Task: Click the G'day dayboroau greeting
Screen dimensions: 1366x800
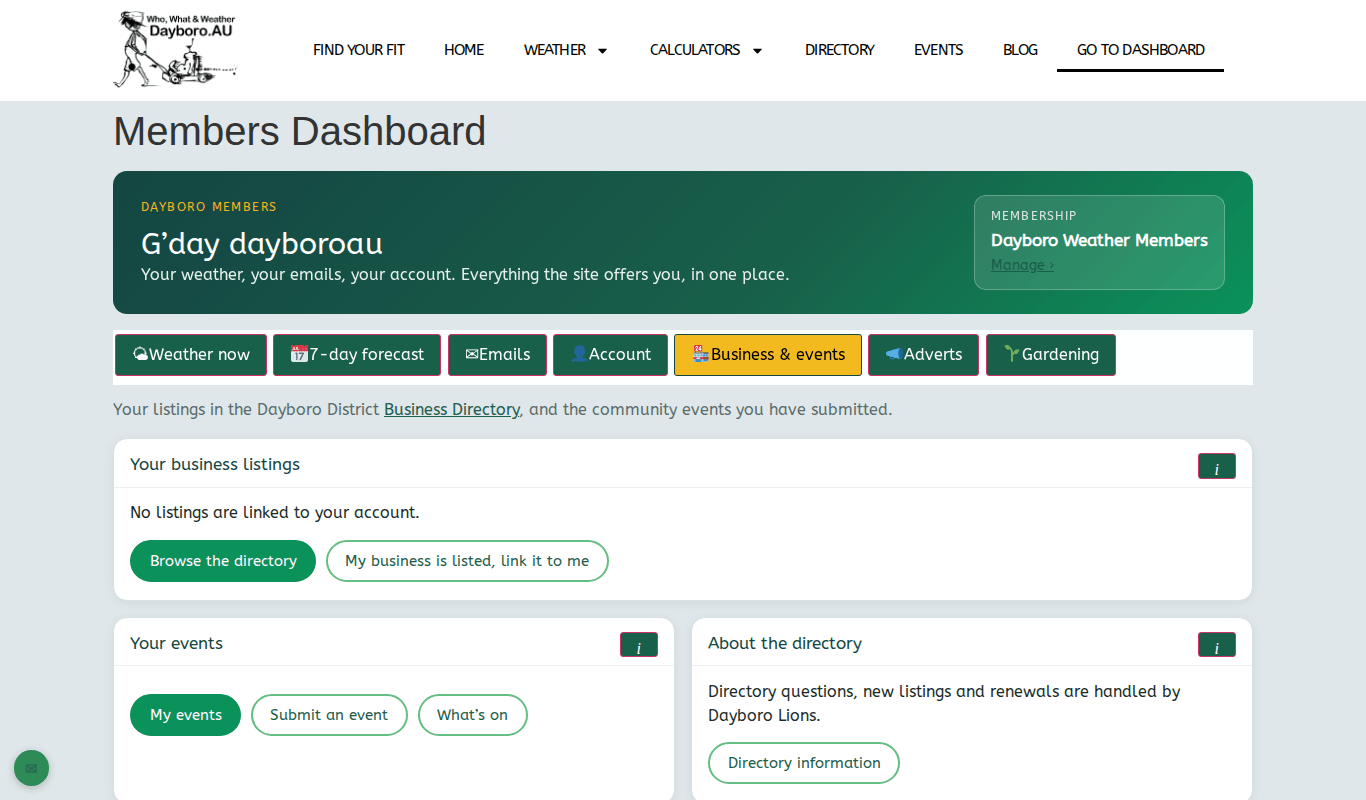Action: pos(262,243)
